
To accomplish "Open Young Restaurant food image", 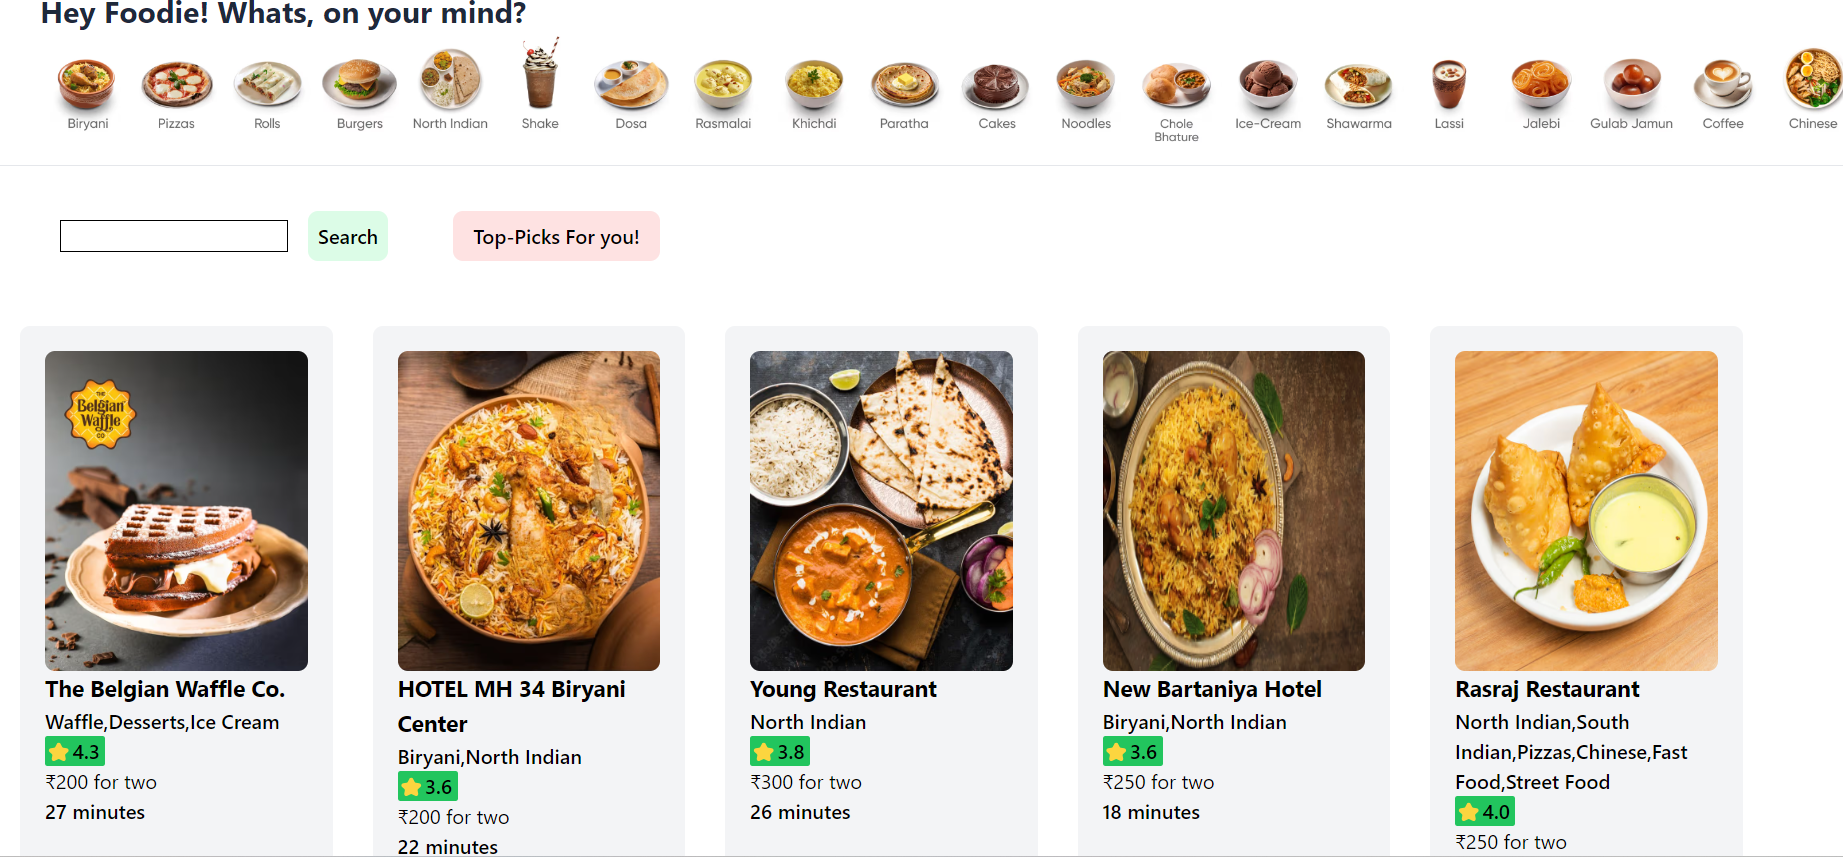I will tap(881, 511).
